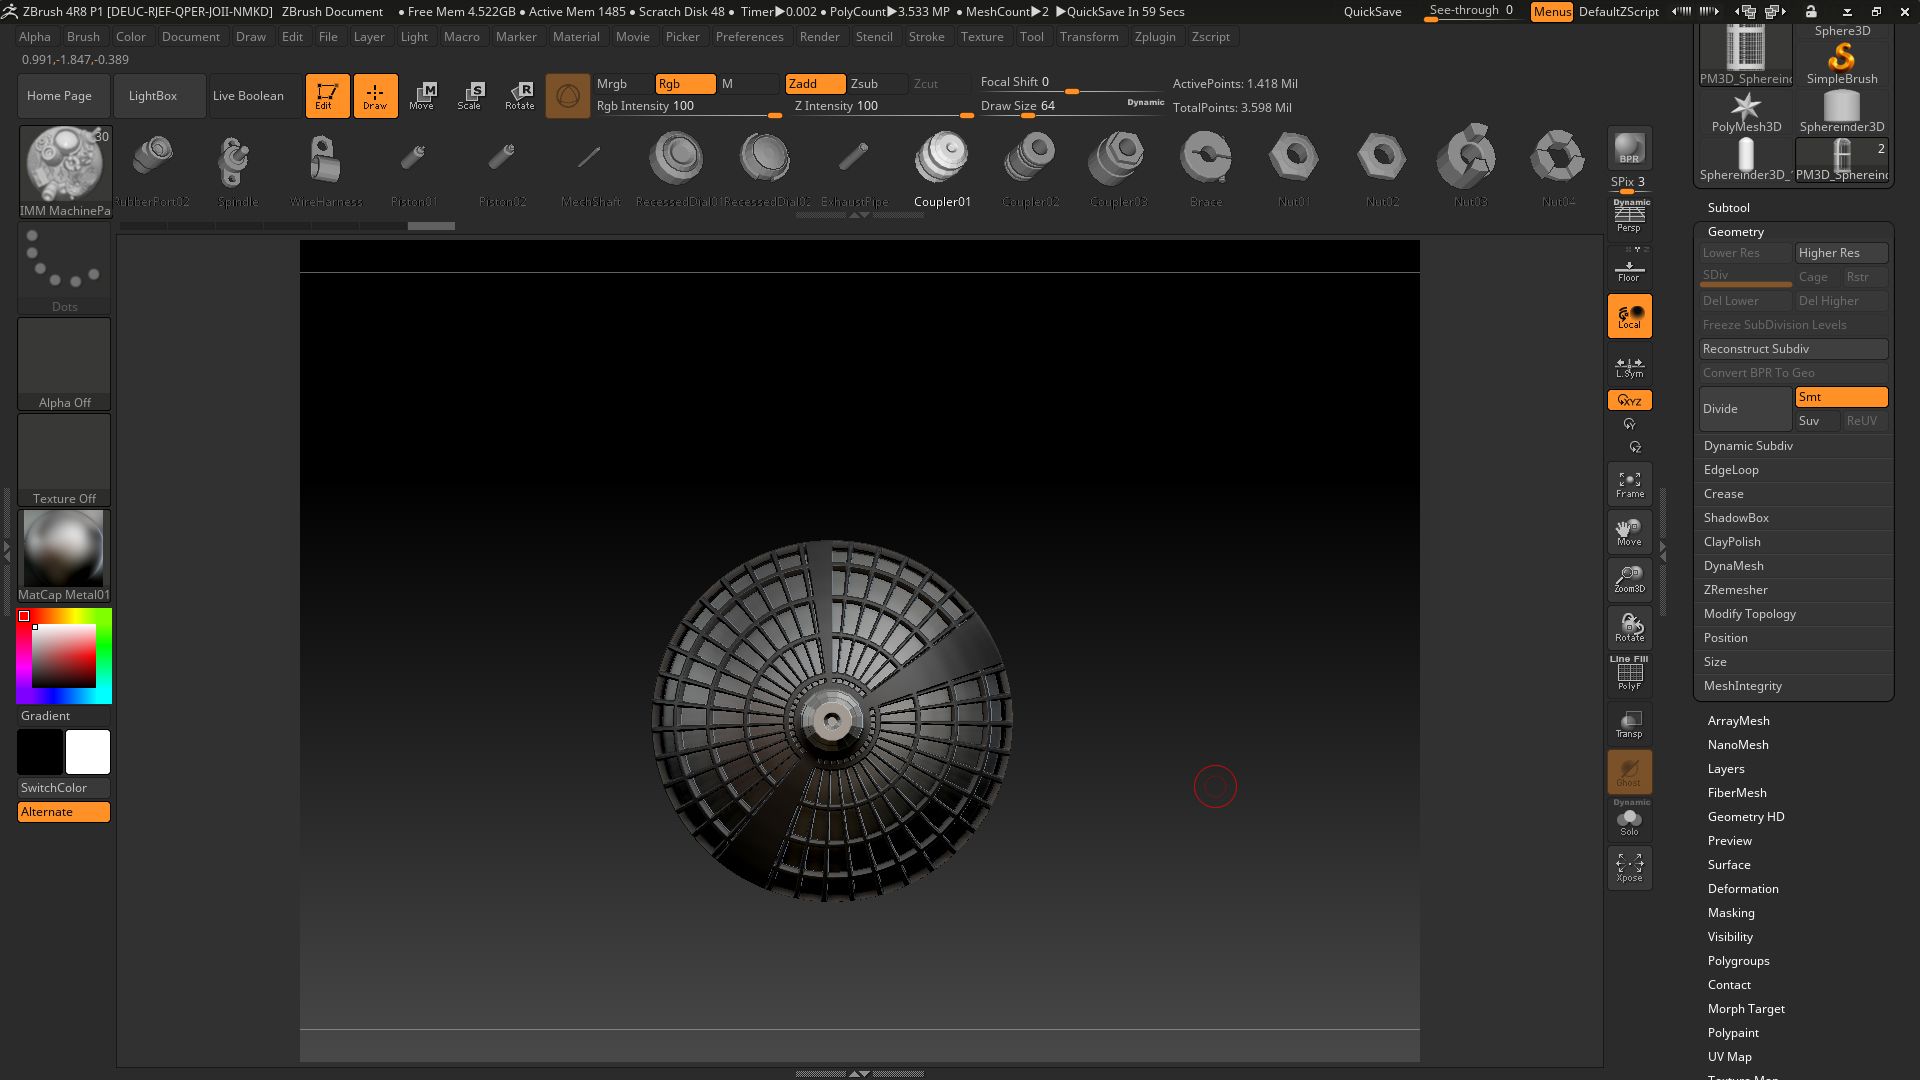This screenshot has width=1920, height=1080.
Task: Expand the Deformation section
Action: click(x=1742, y=889)
